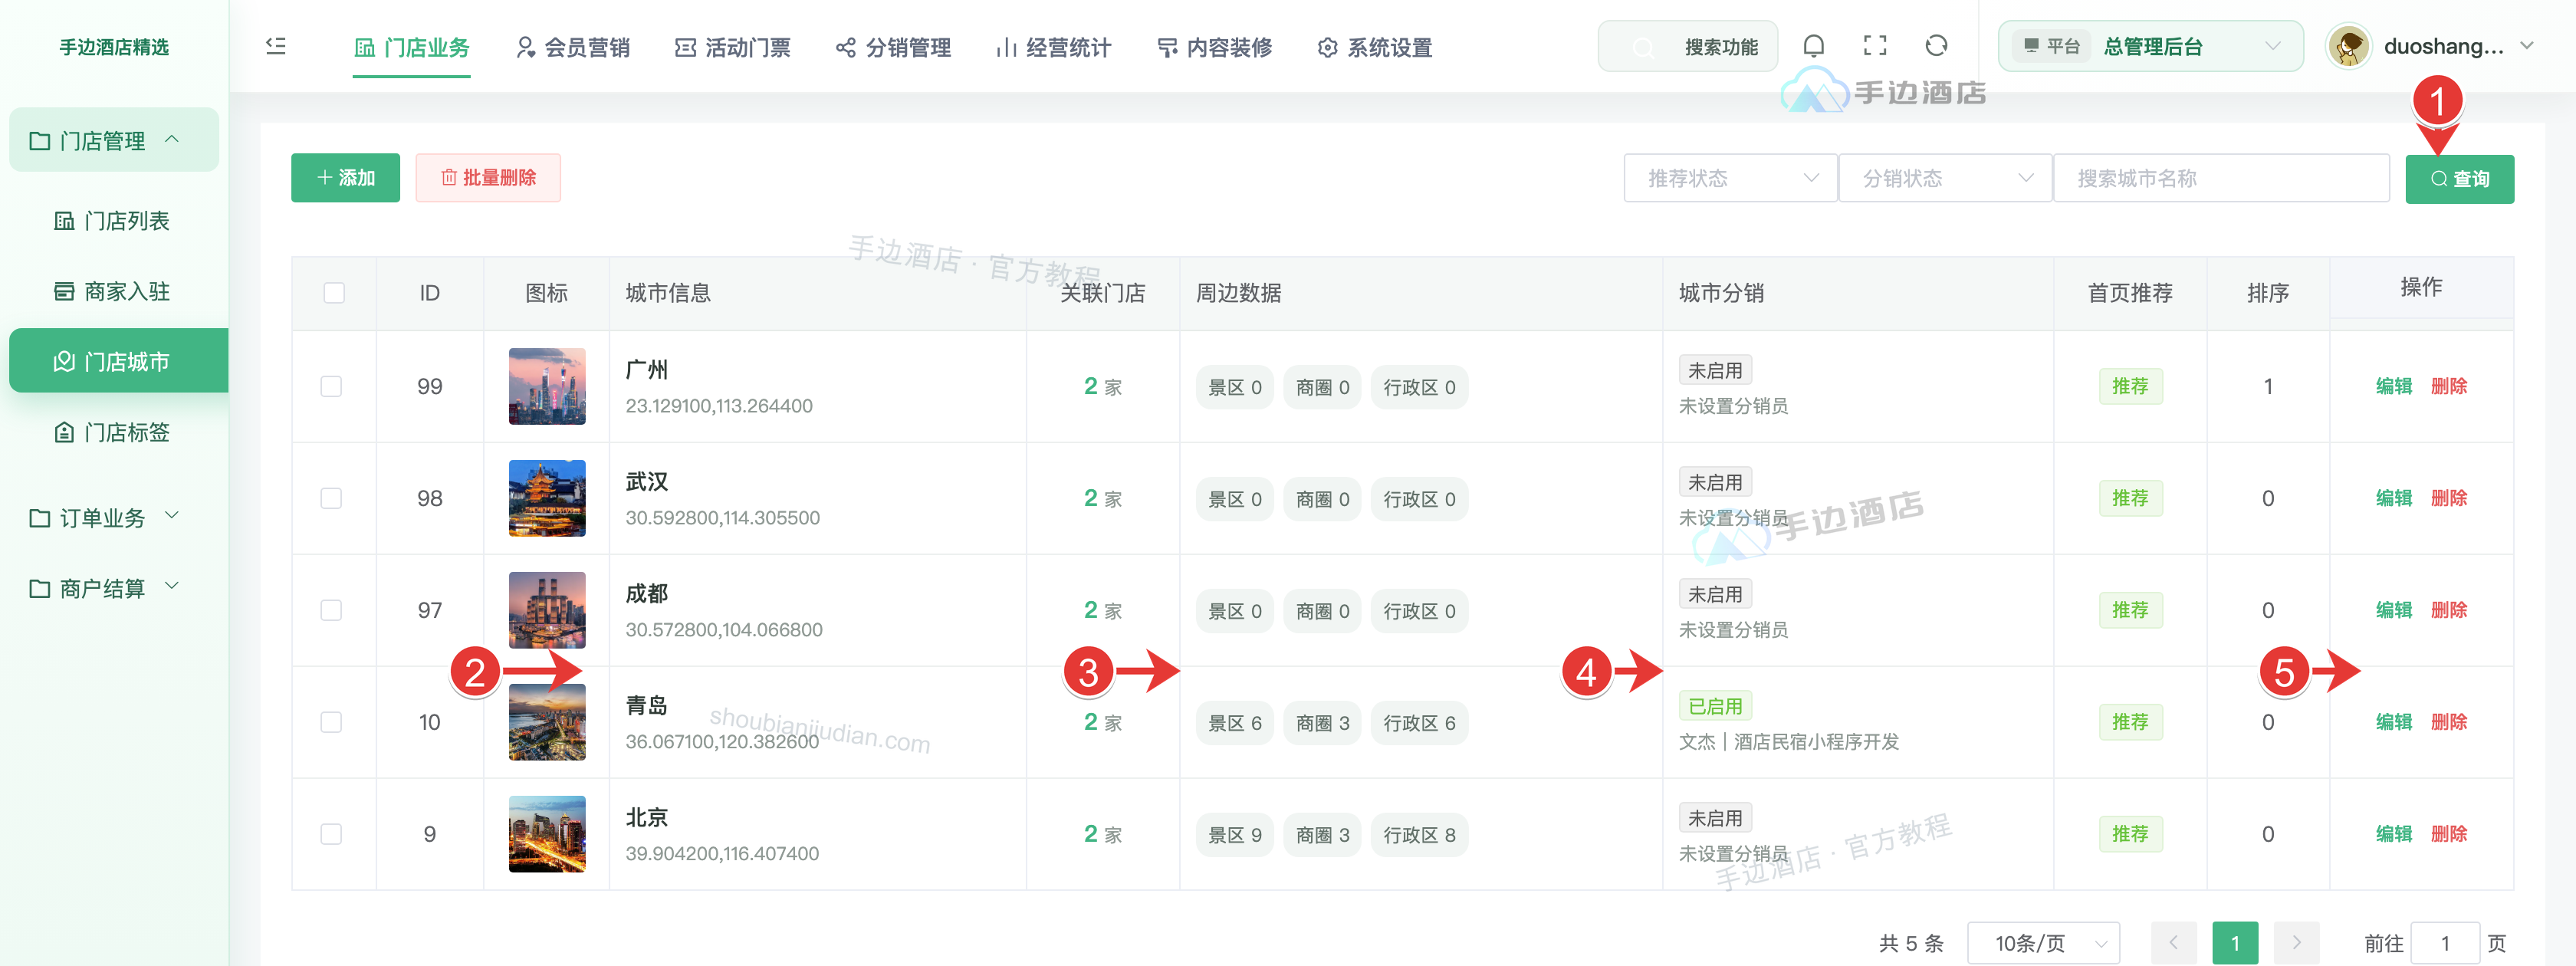Focus the 搜索城市名称 input field
Screen dimensions: 2576x966
click(2221, 178)
